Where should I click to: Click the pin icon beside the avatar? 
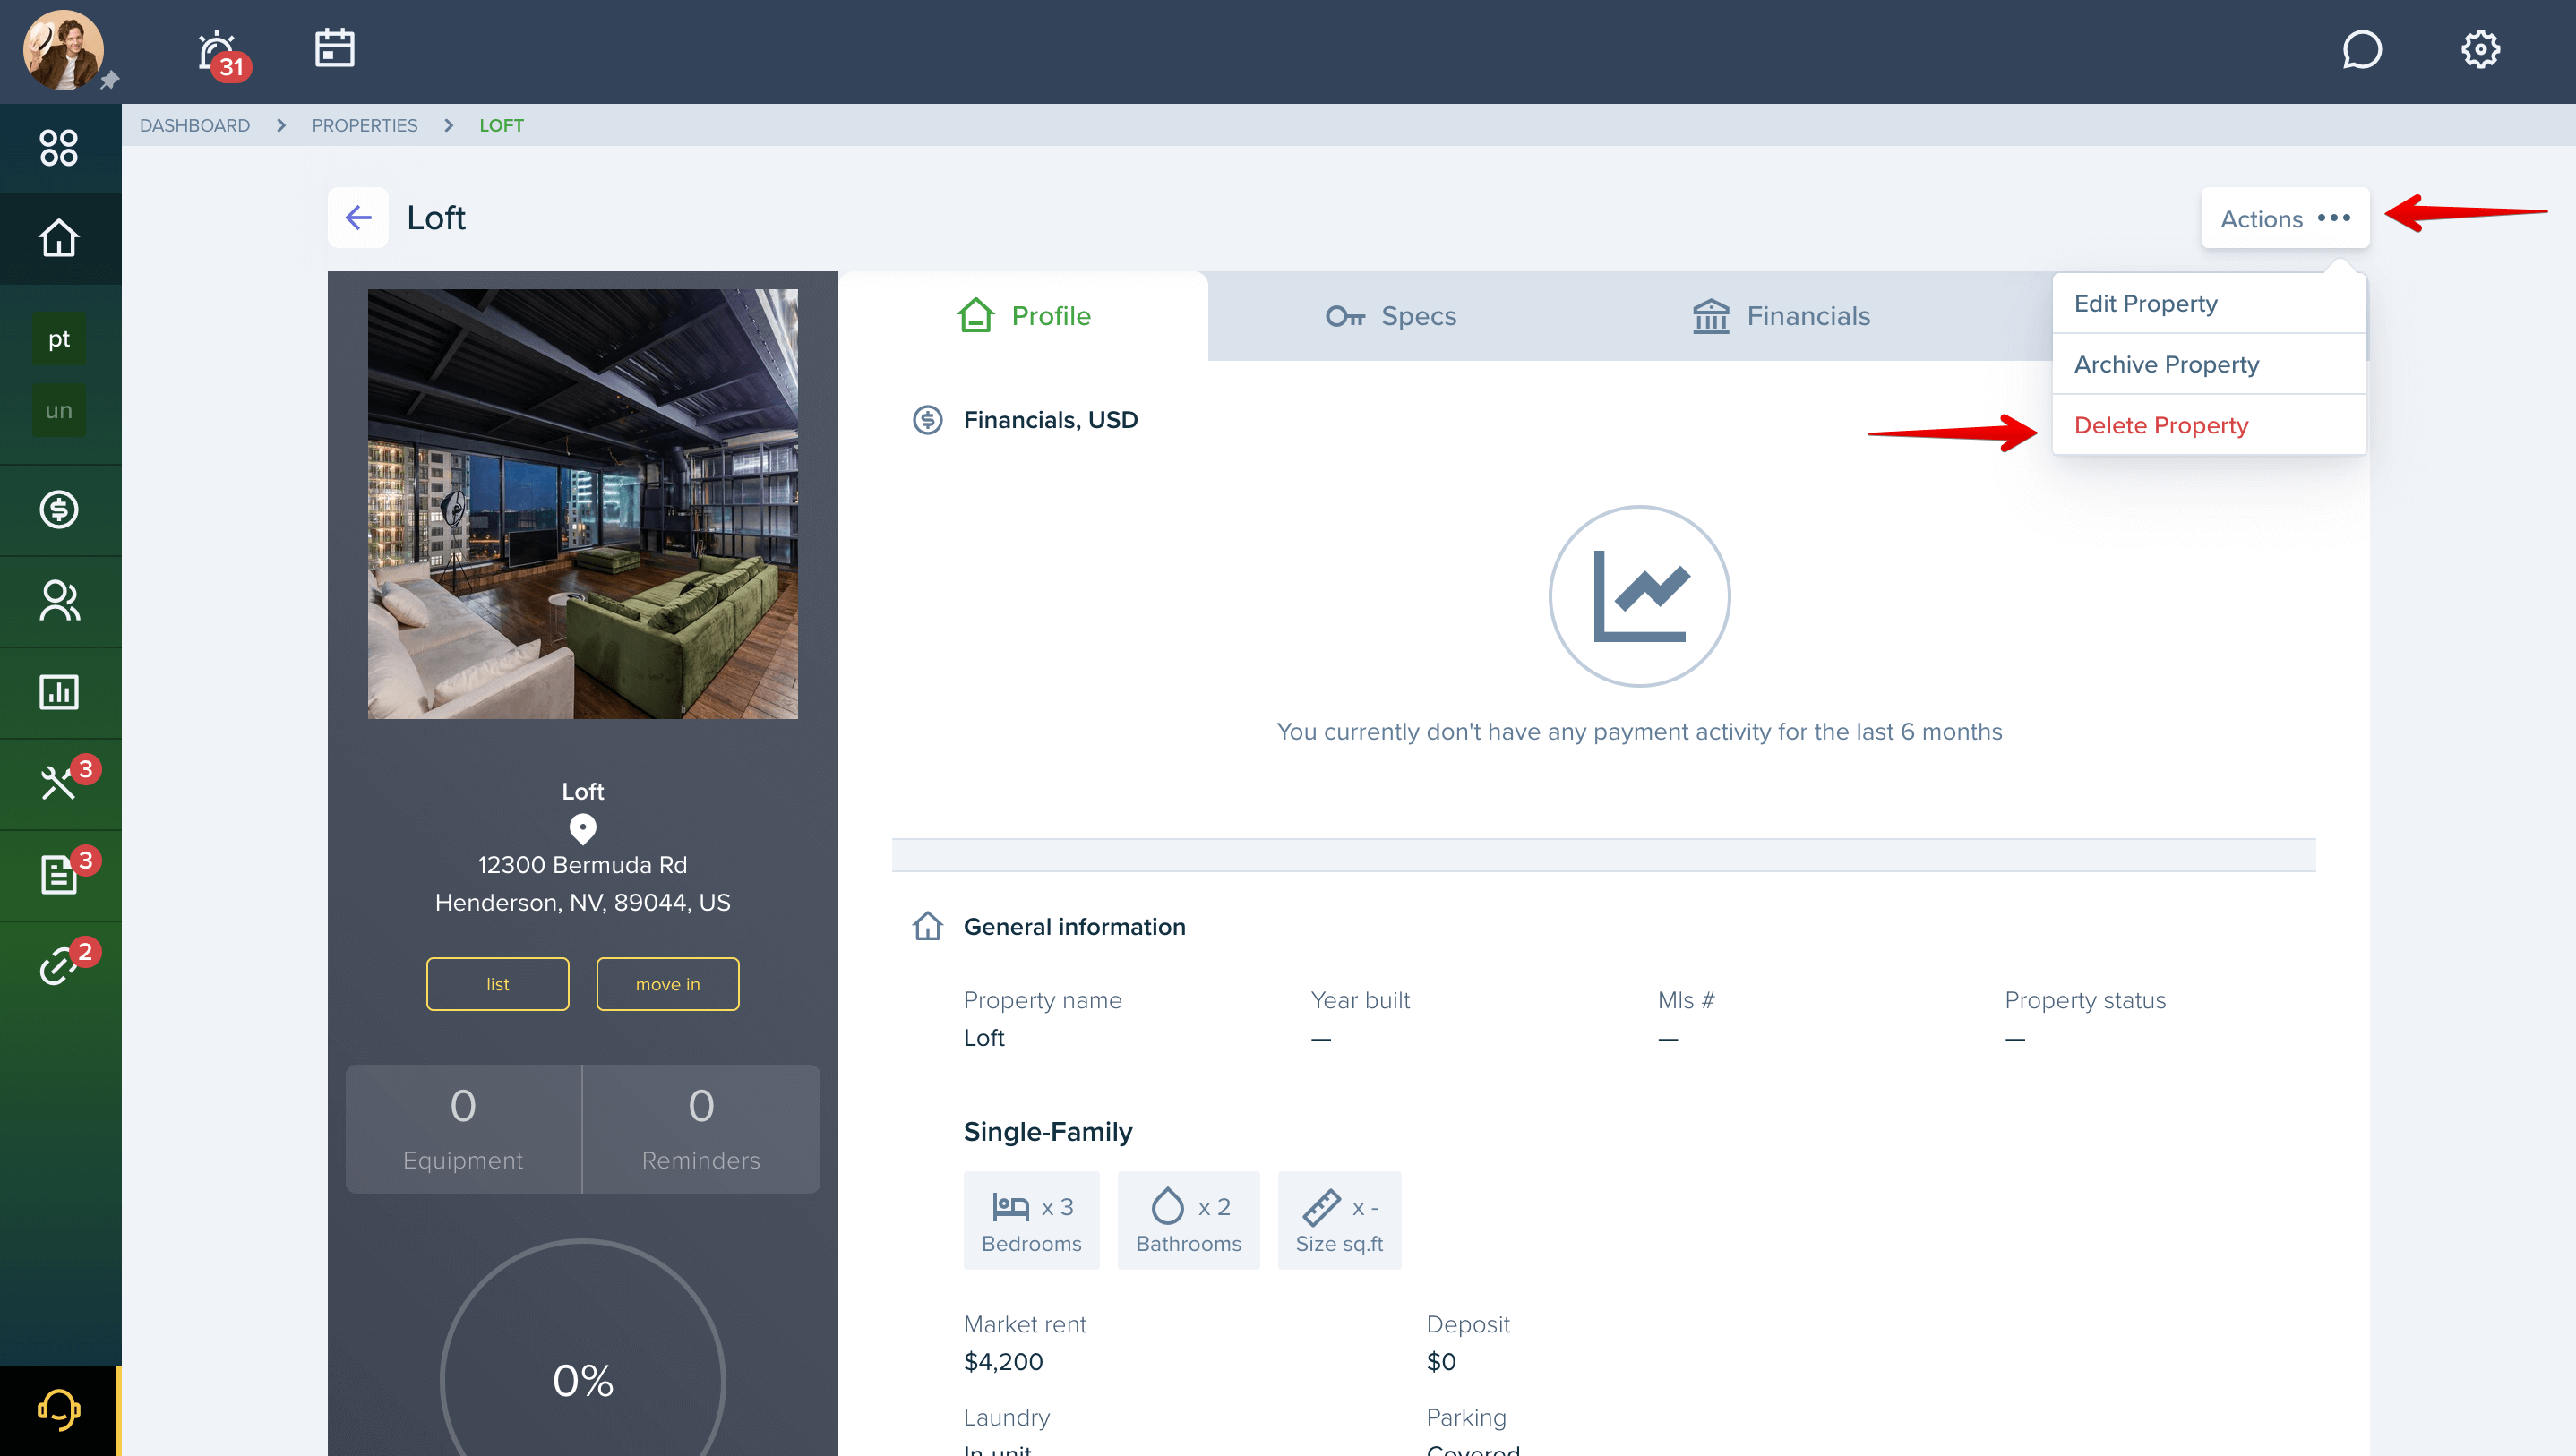click(x=109, y=80)
